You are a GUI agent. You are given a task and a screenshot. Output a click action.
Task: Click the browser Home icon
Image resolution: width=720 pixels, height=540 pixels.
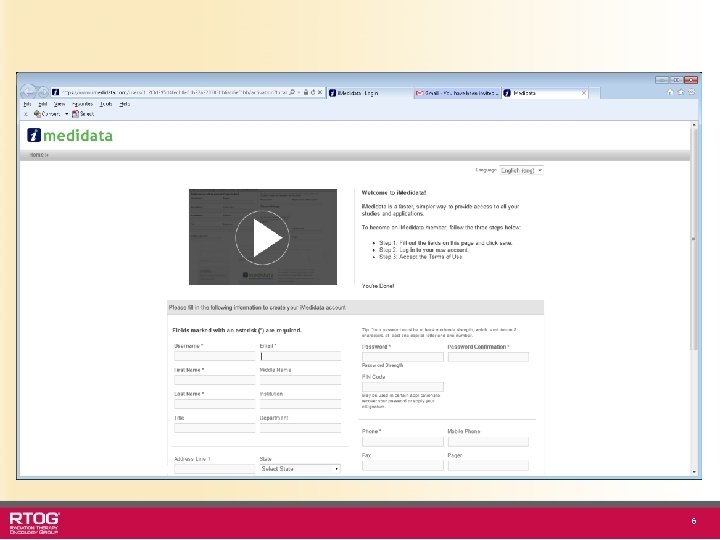click(670, 92)
